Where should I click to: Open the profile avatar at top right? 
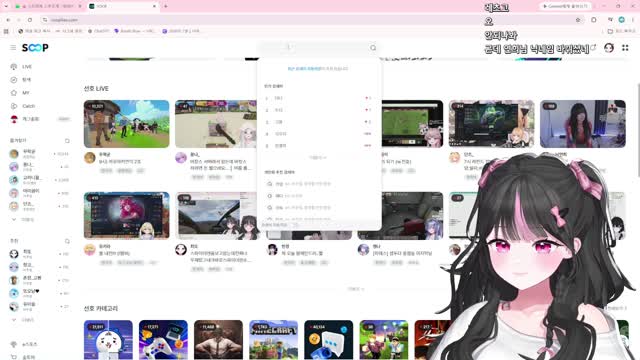click(609, 48)
